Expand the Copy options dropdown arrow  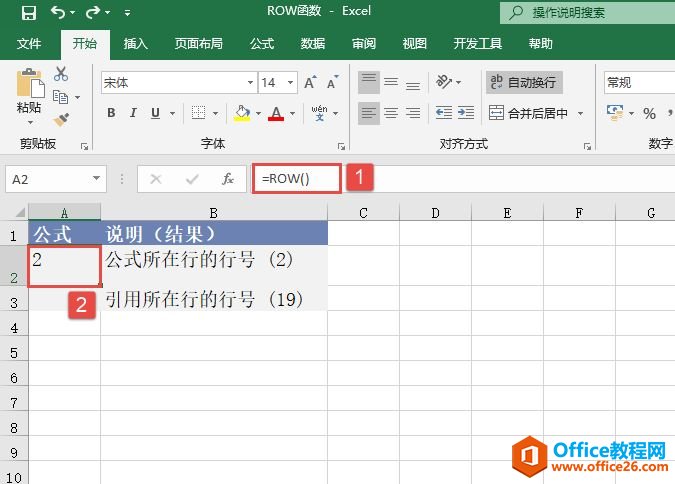[x=77, y=97]
